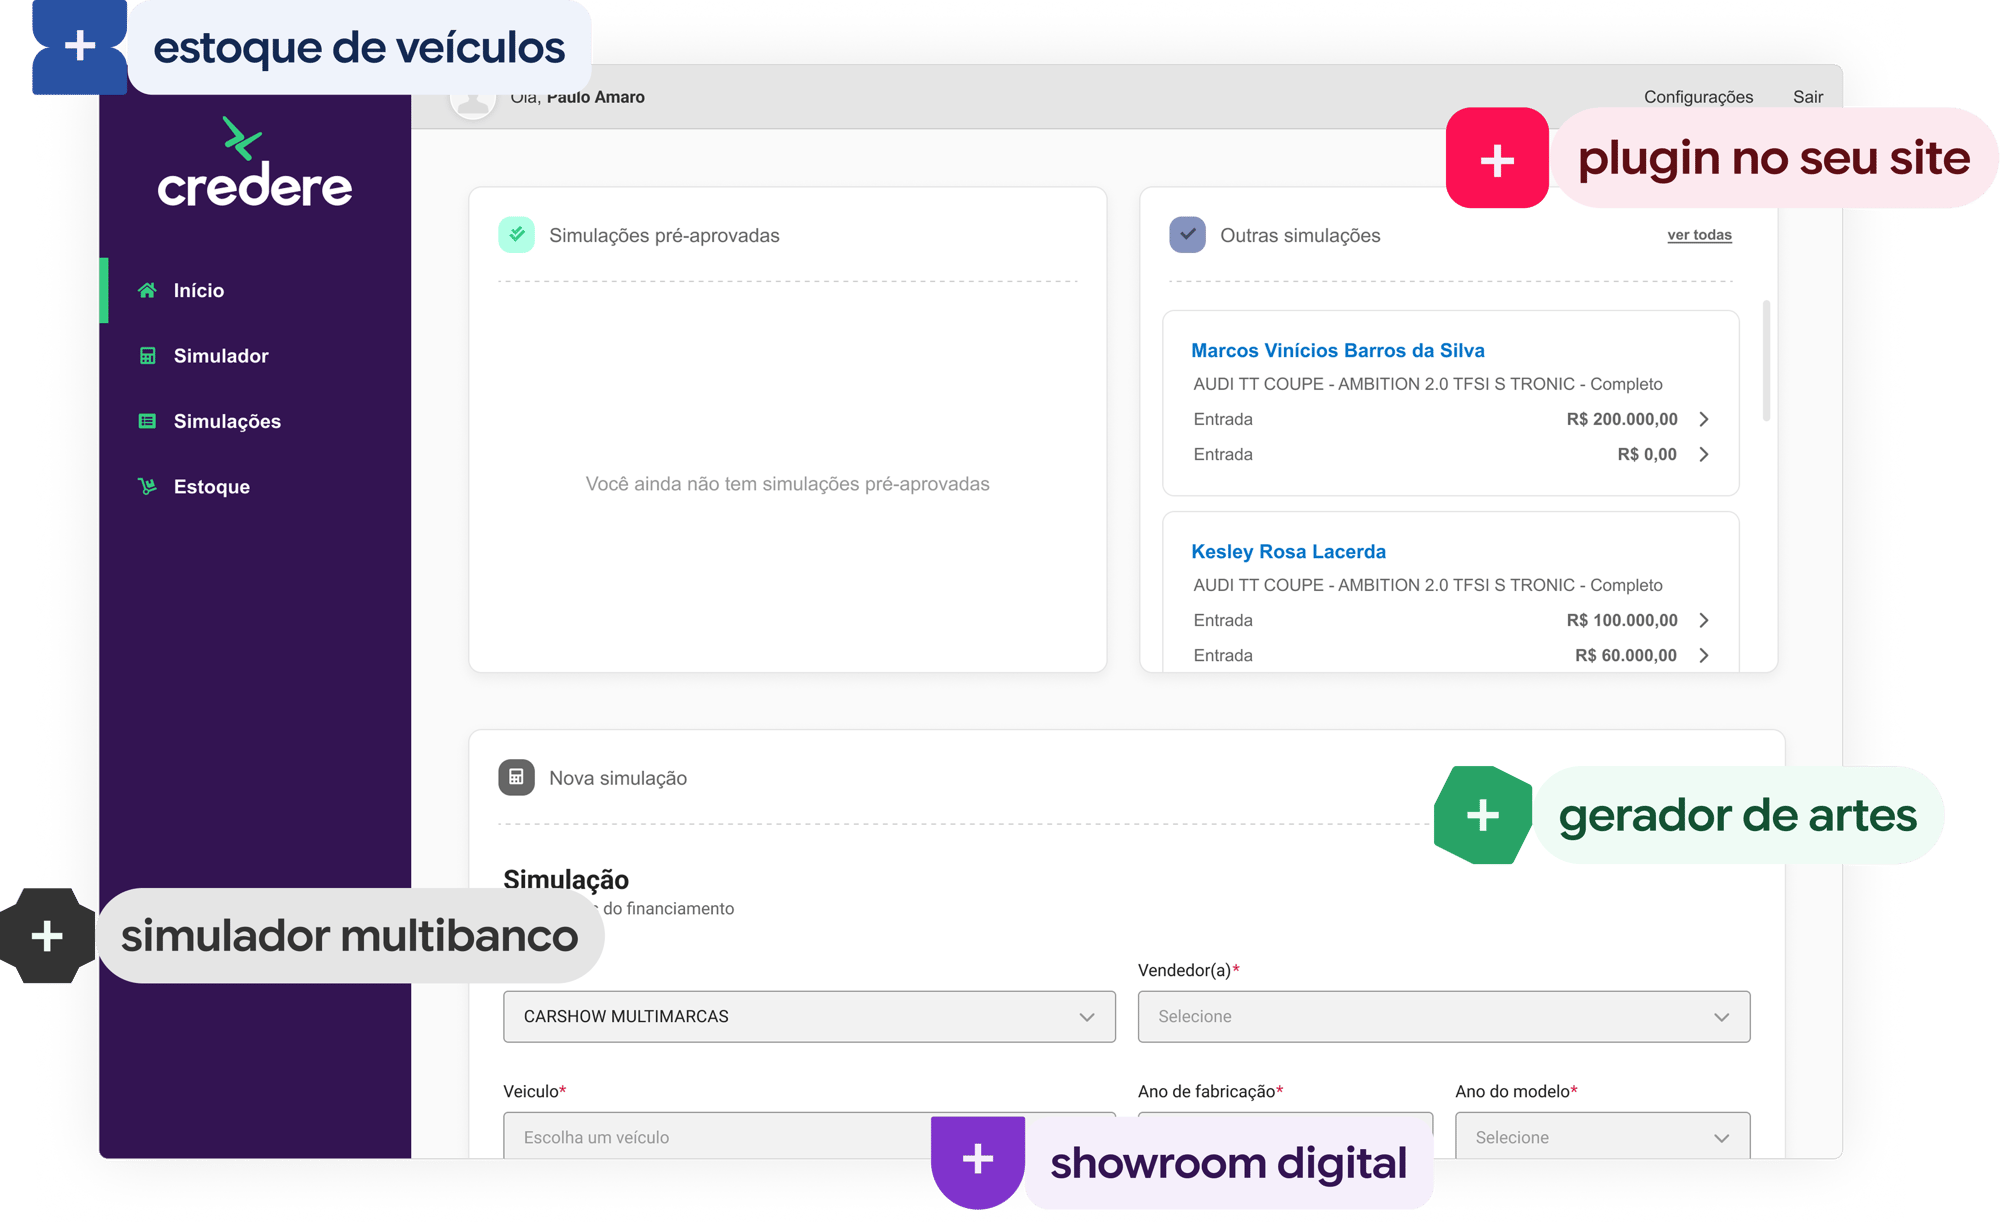Click the Sair logout link
The width and height of the screenshot is (2000, 1222).
[1807, 97]
